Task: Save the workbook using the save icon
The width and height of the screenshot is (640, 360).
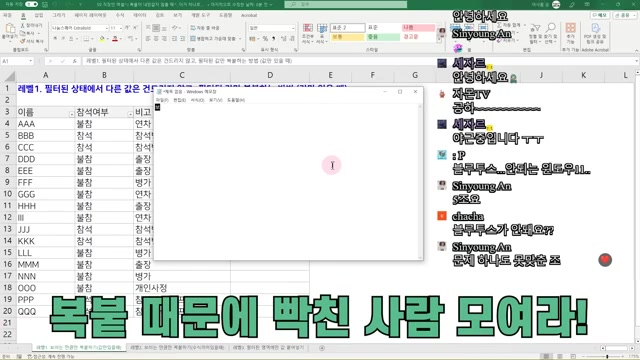Action: [45, 4]
